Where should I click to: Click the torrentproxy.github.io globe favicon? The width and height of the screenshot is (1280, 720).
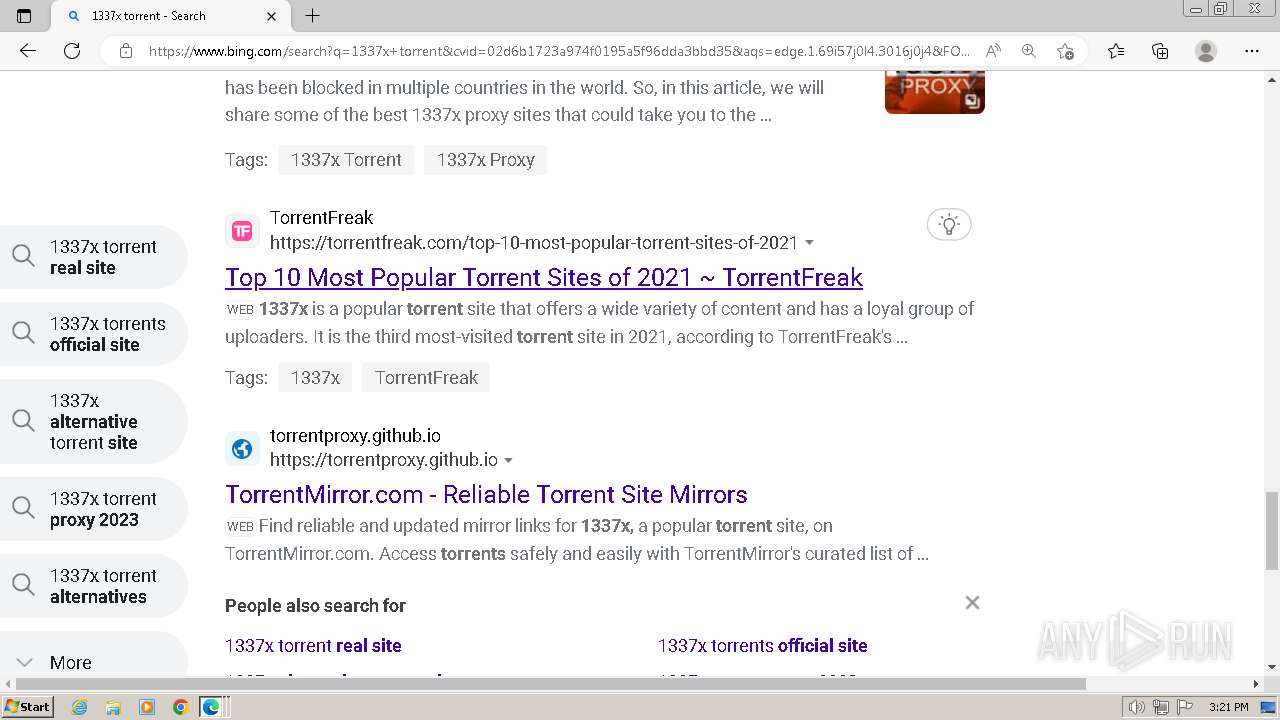(x=242, y=449)
